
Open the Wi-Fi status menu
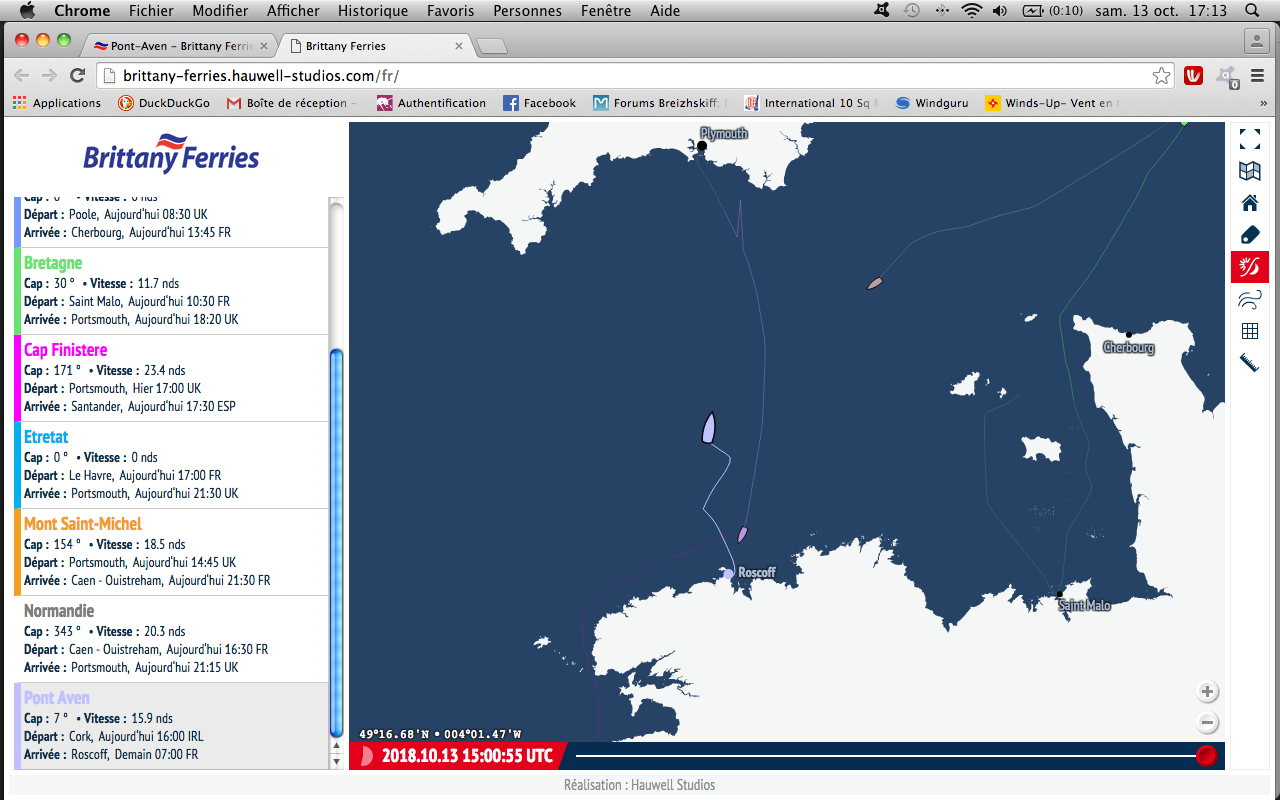point(971,11)
